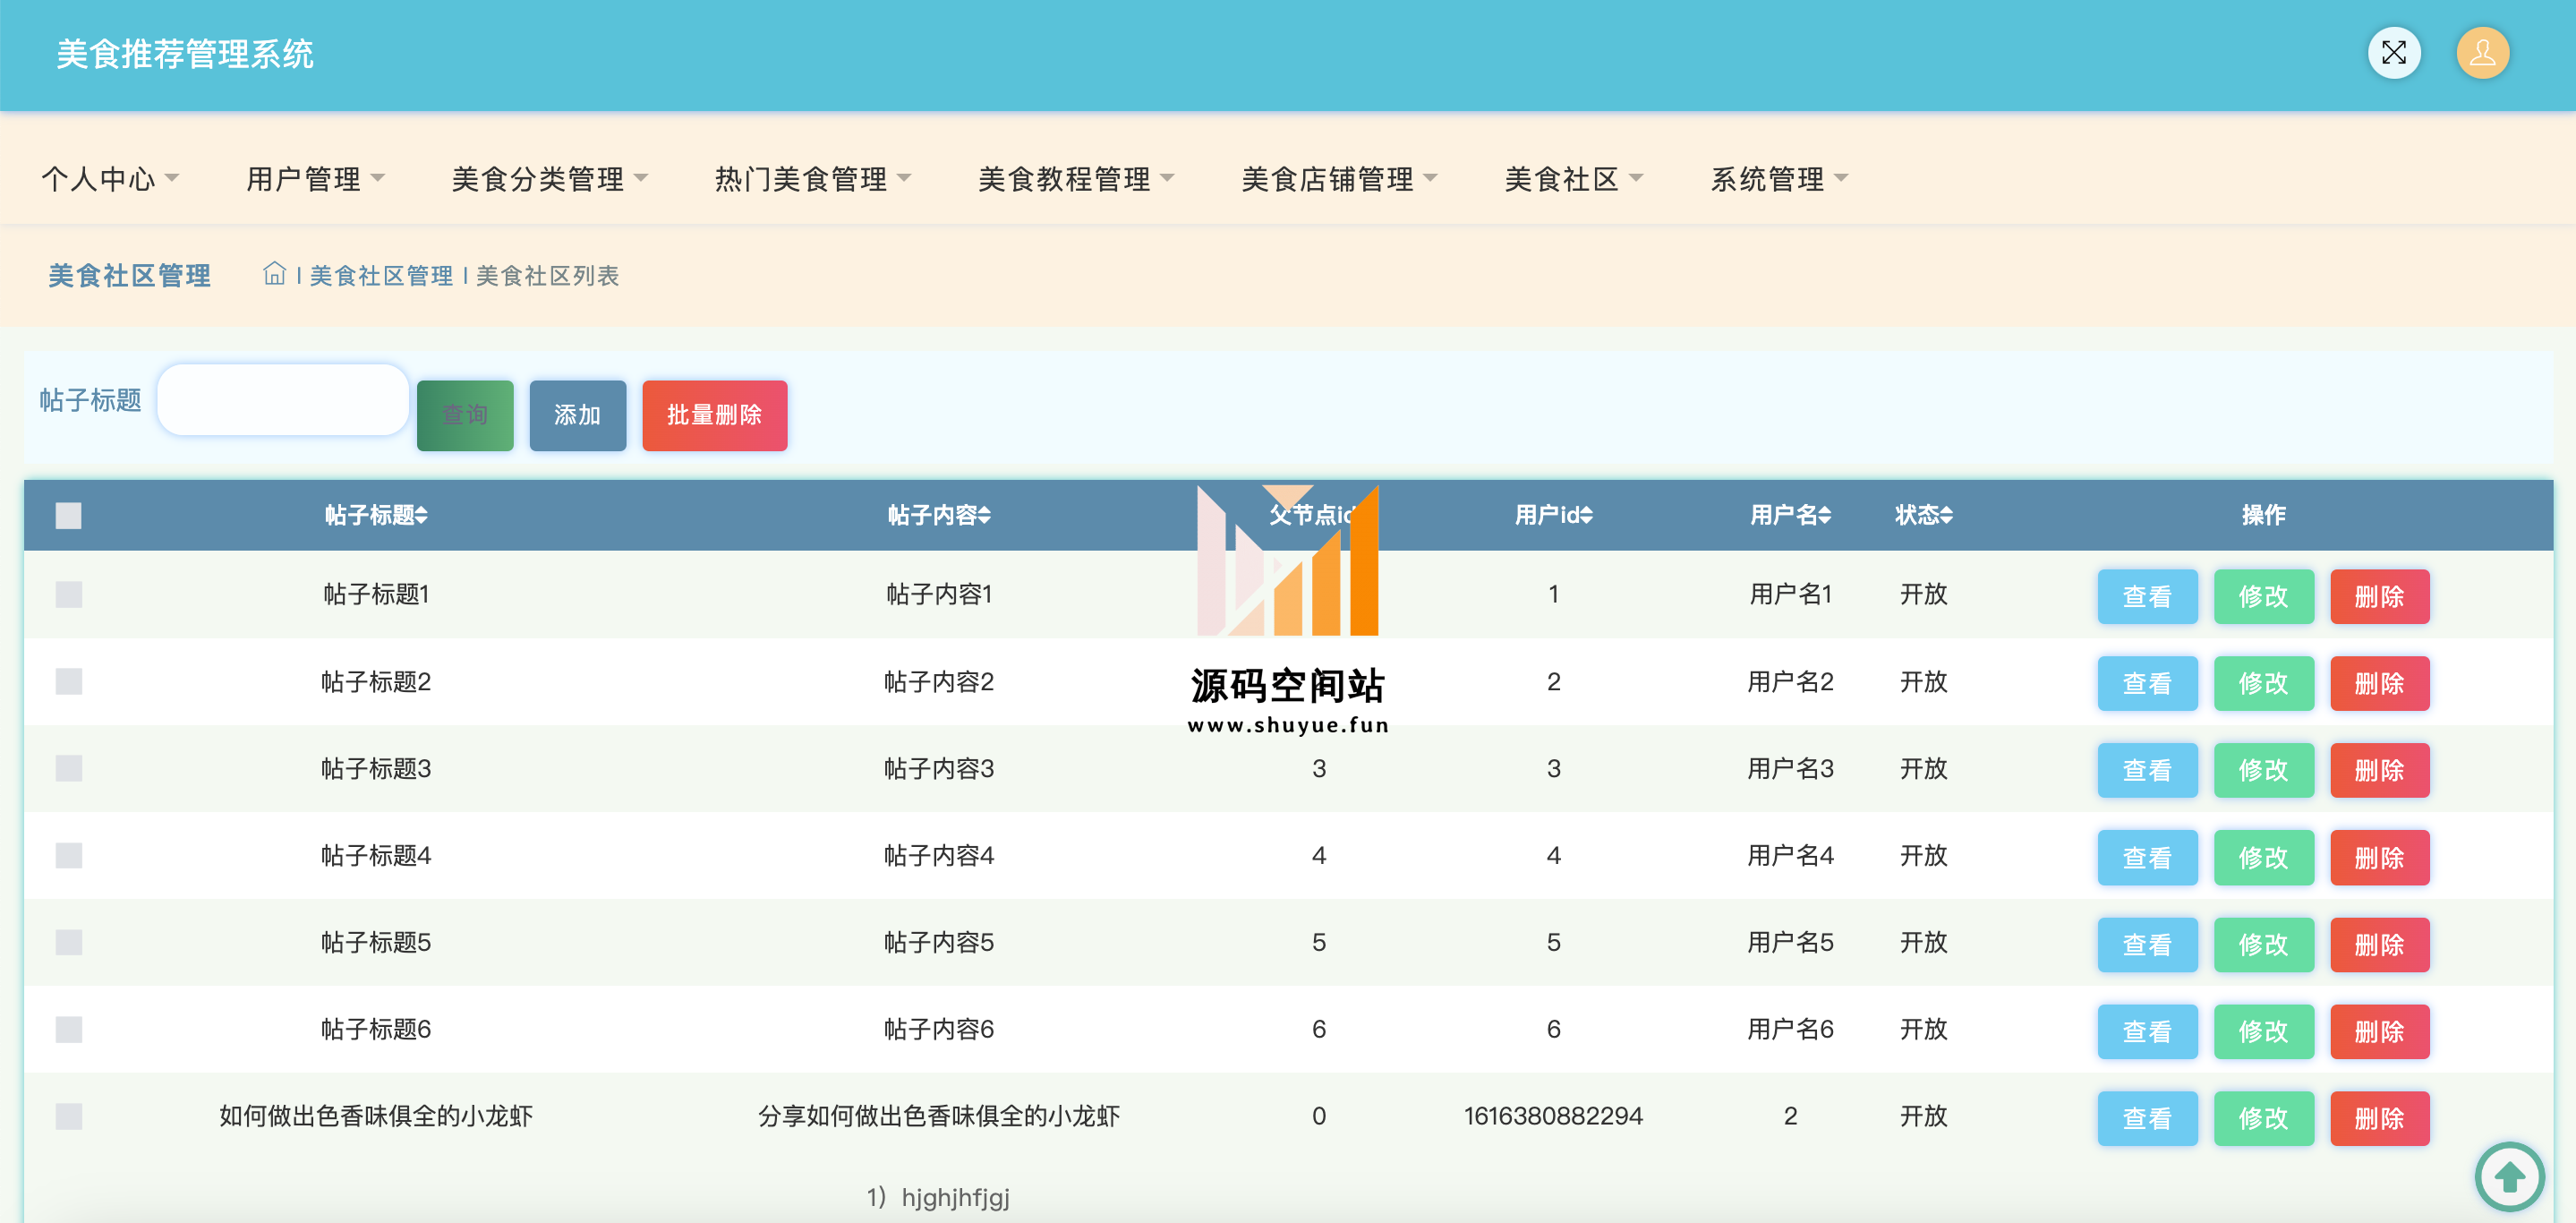This screenshot has height=1223, width=2576.
Task: Select the 分享如何做出色香味俱全的小龙虾 content cell
Action: tap(938, 1116)
